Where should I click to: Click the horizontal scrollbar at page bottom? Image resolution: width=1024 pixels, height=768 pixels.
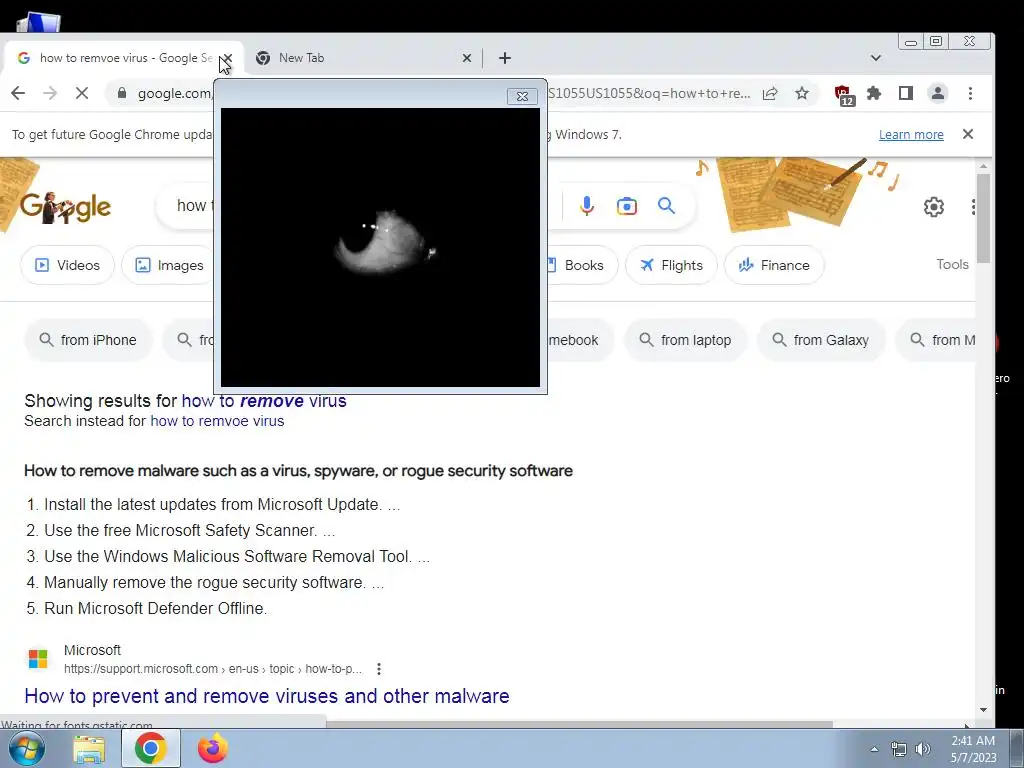click(x=579, y=724)
